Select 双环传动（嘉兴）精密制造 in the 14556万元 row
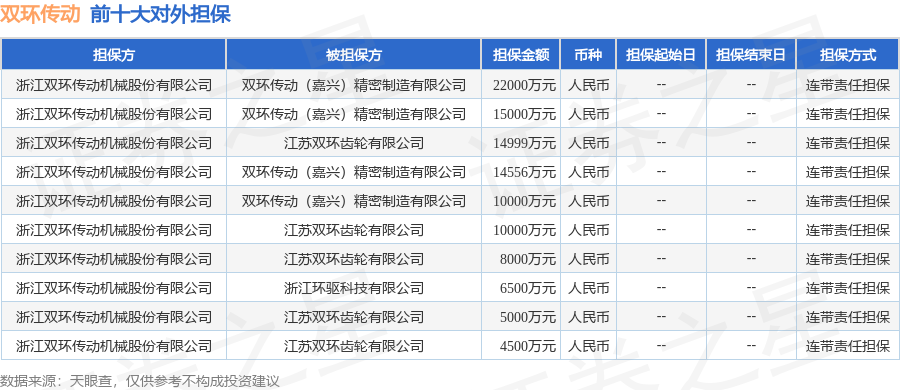This screenshot has height=390, width=900. point(354,172)
